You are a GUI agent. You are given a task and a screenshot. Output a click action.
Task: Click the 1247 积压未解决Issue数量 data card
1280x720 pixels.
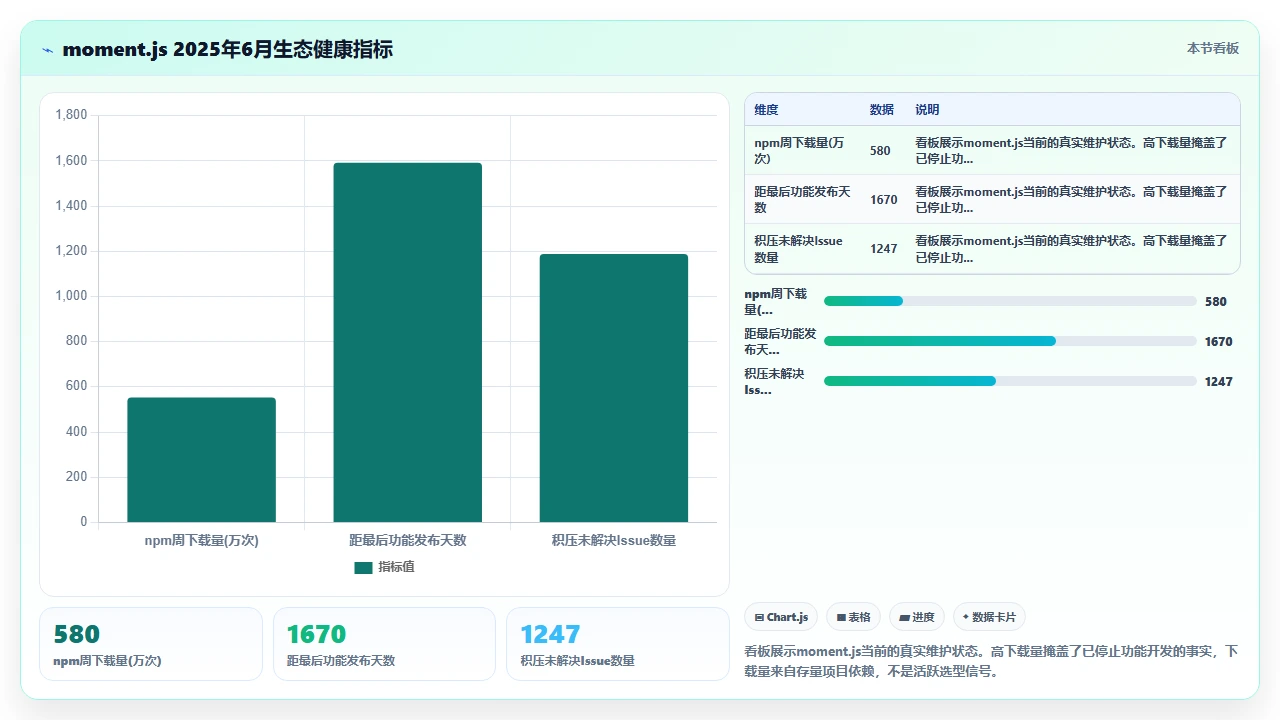(618, 644)
